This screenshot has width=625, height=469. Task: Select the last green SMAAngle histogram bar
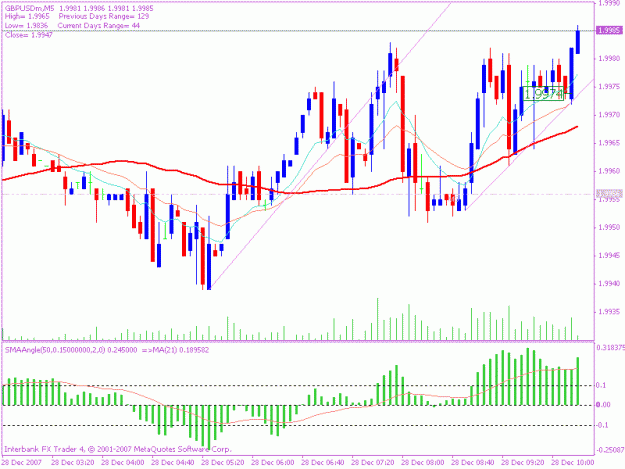click(578, 381)
